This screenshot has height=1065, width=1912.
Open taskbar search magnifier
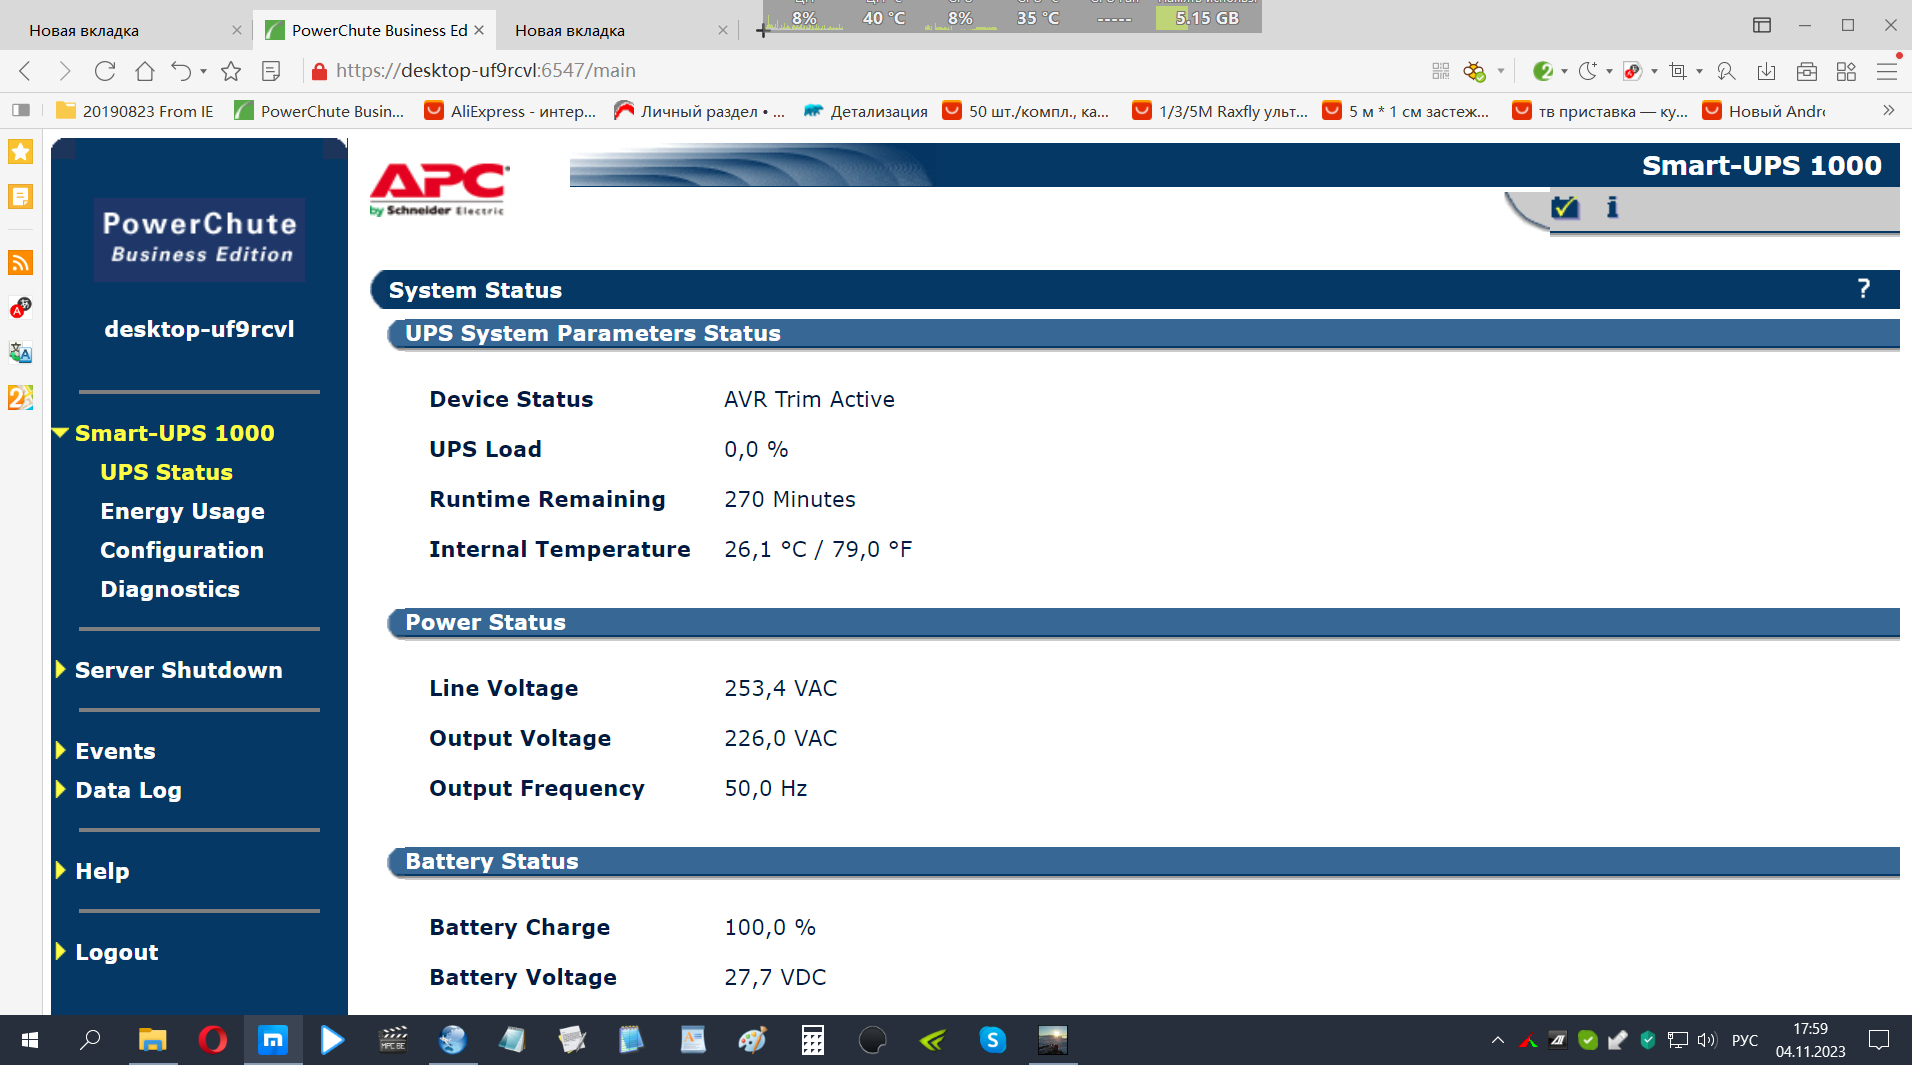coord(90,1041)
